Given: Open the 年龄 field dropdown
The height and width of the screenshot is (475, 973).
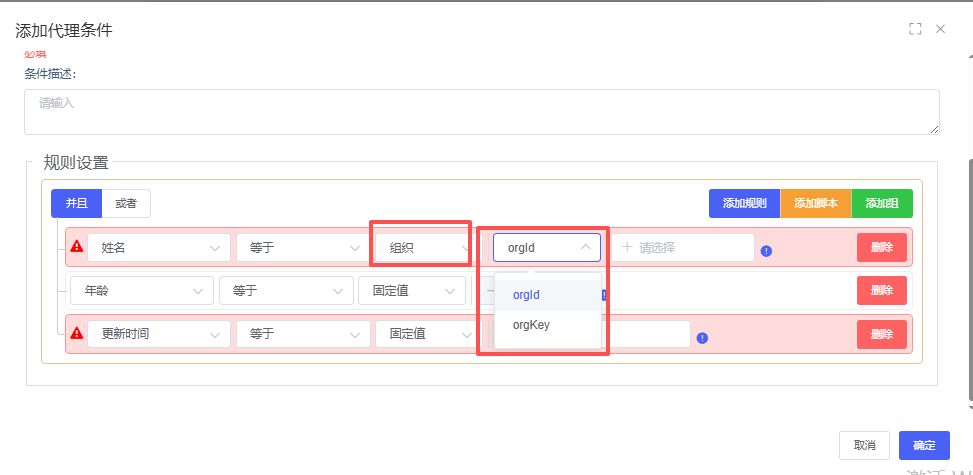Looking at the screenshot, I should [141, 291].
